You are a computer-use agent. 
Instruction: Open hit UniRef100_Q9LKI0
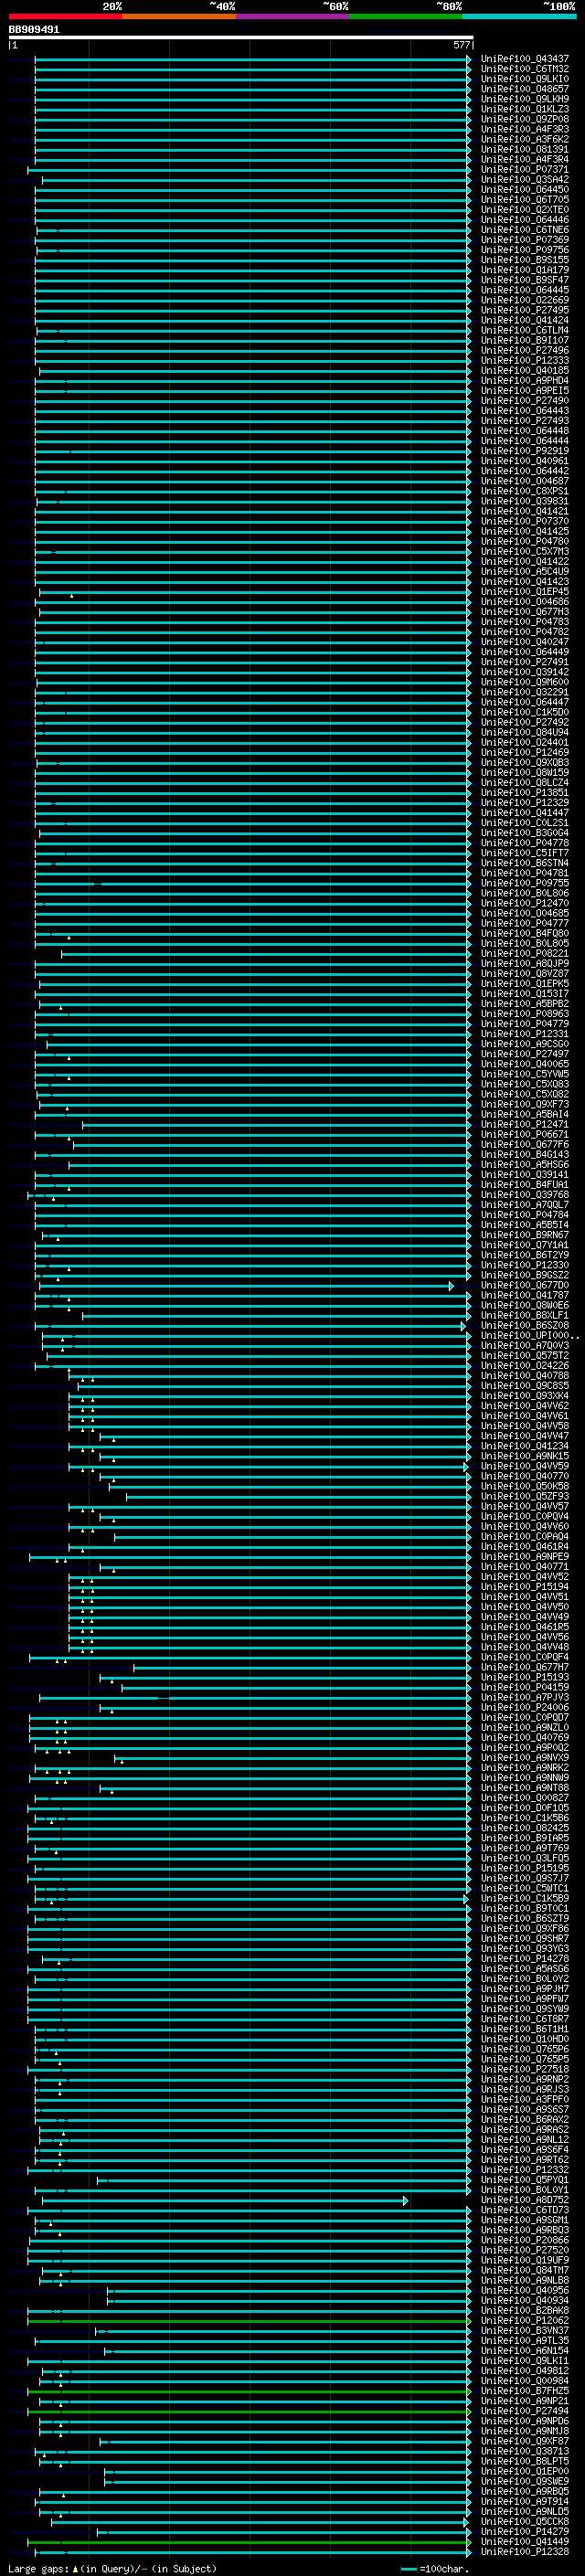[x=524, y=79]
